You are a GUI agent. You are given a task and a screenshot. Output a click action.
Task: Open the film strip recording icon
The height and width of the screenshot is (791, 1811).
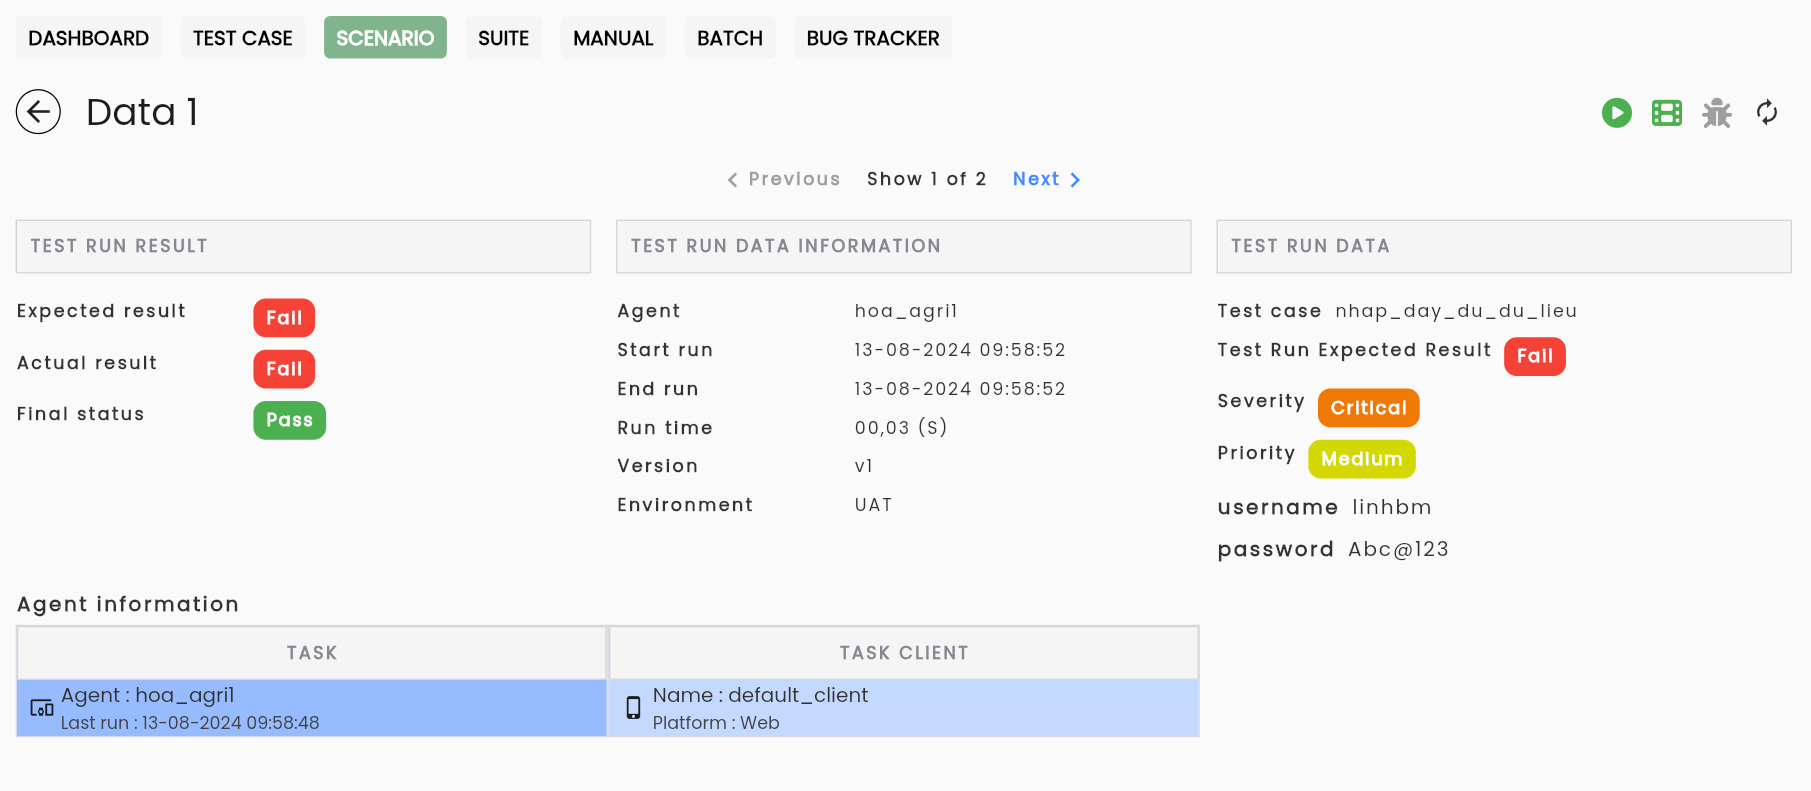pos(1666,113)
